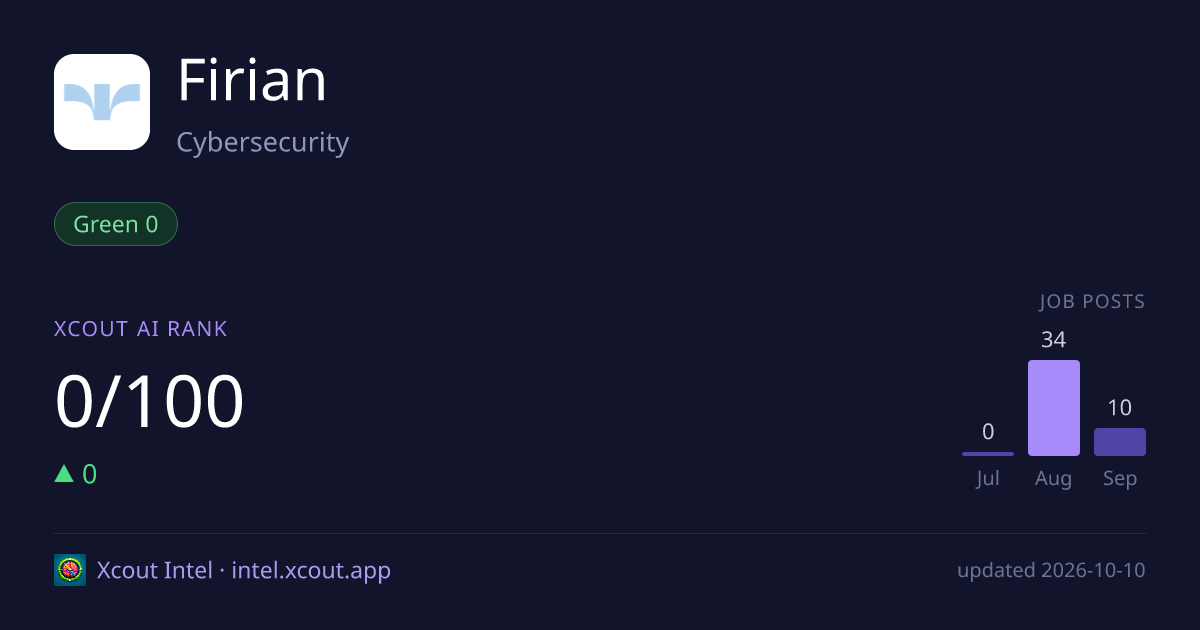Click the green upward triangle indicator
This screenshot has height=630, width=1200.
pyautogui.click(x=64, y=474)
